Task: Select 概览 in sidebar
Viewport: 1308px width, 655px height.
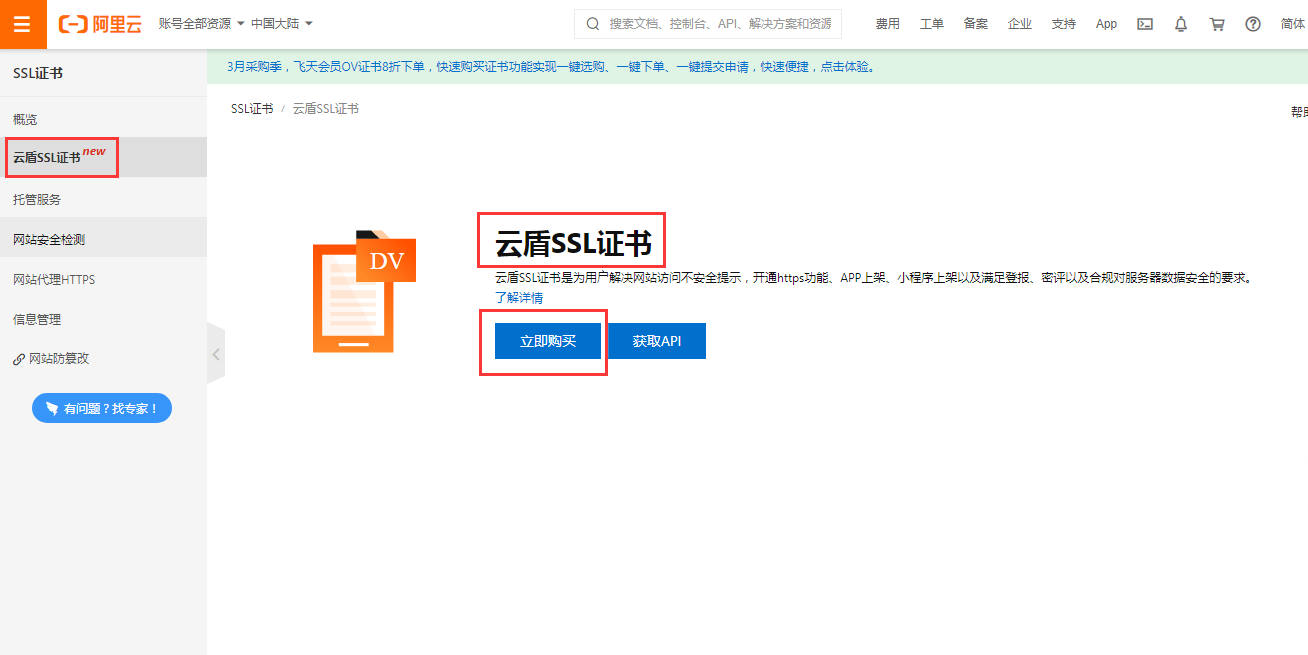Action: tap(103, 119)
